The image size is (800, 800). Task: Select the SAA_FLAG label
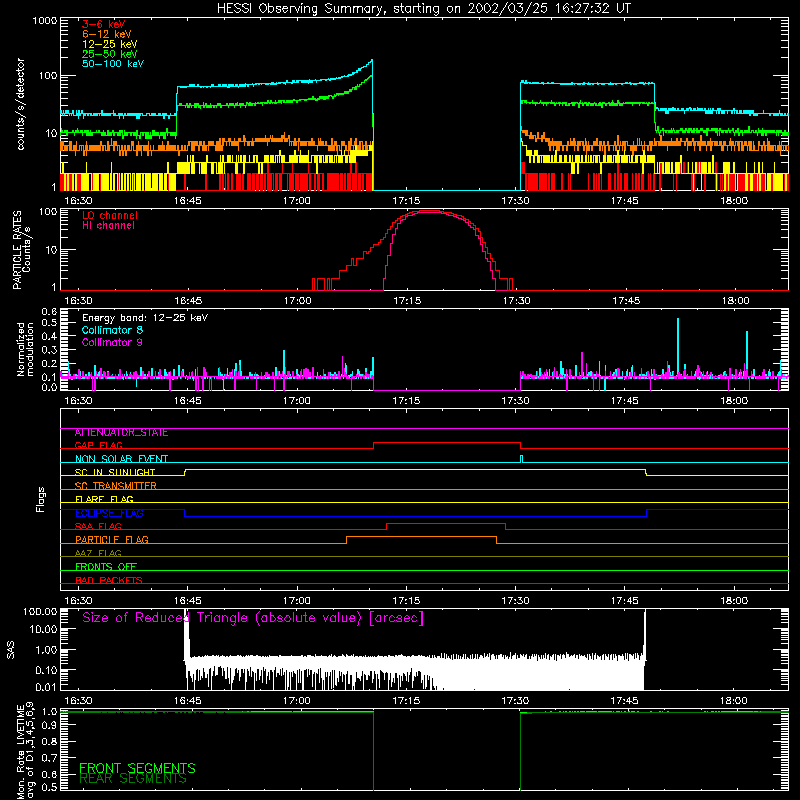click(x=98, y=527)
